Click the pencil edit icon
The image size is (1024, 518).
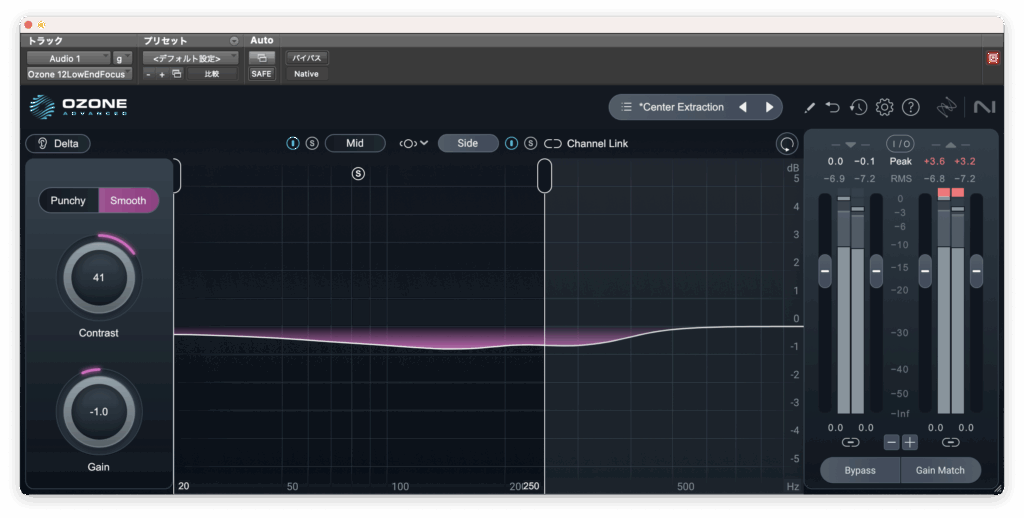pos(809,107)
